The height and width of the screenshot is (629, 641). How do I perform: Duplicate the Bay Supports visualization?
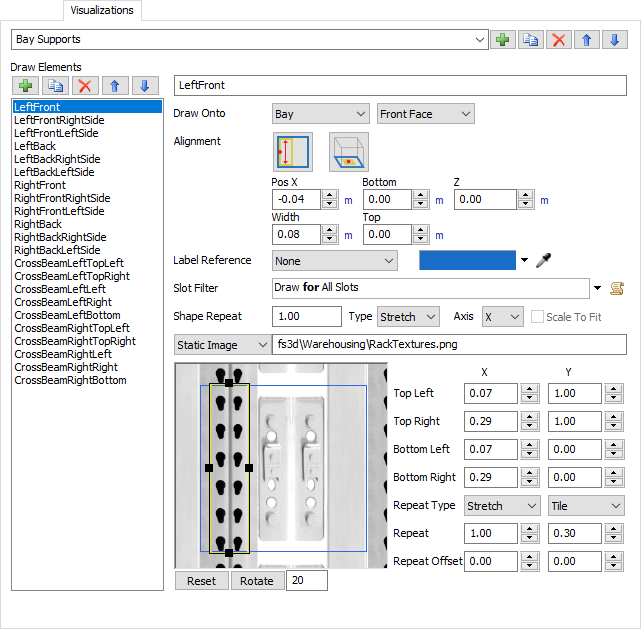531,40
